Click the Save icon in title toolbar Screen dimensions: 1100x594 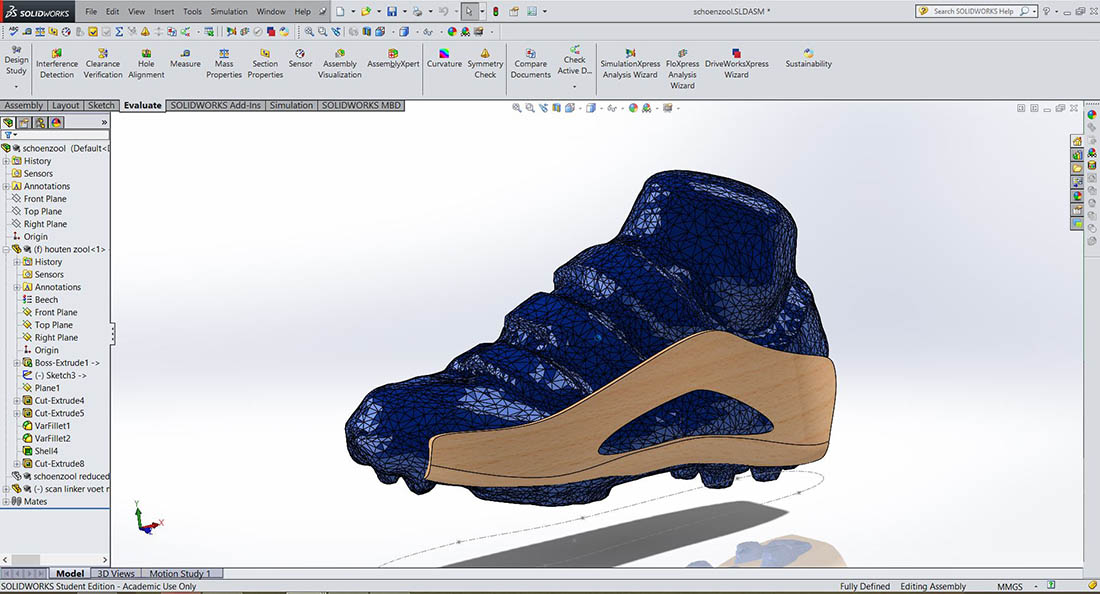pyautogui.click(x=392, y=11)
